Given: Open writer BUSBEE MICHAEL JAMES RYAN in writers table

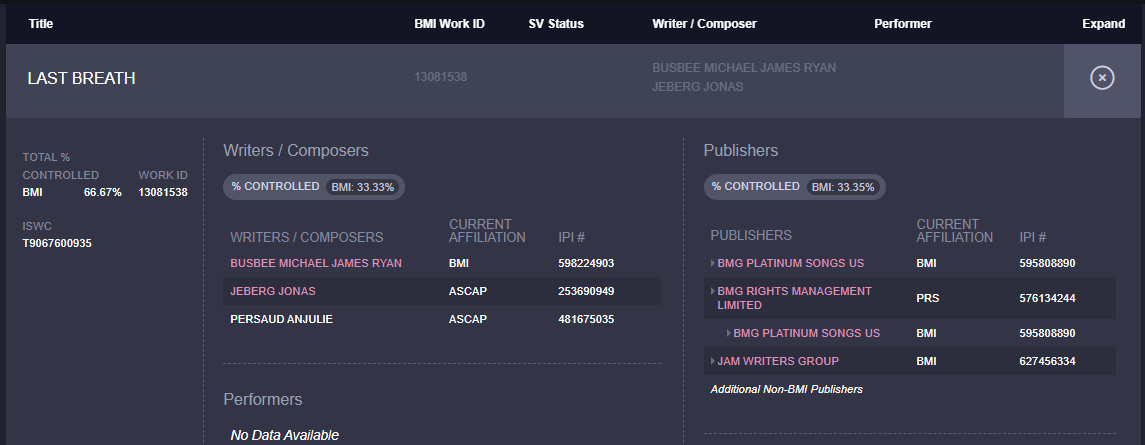Looking at the screenshot, I should tap(315, 263).
